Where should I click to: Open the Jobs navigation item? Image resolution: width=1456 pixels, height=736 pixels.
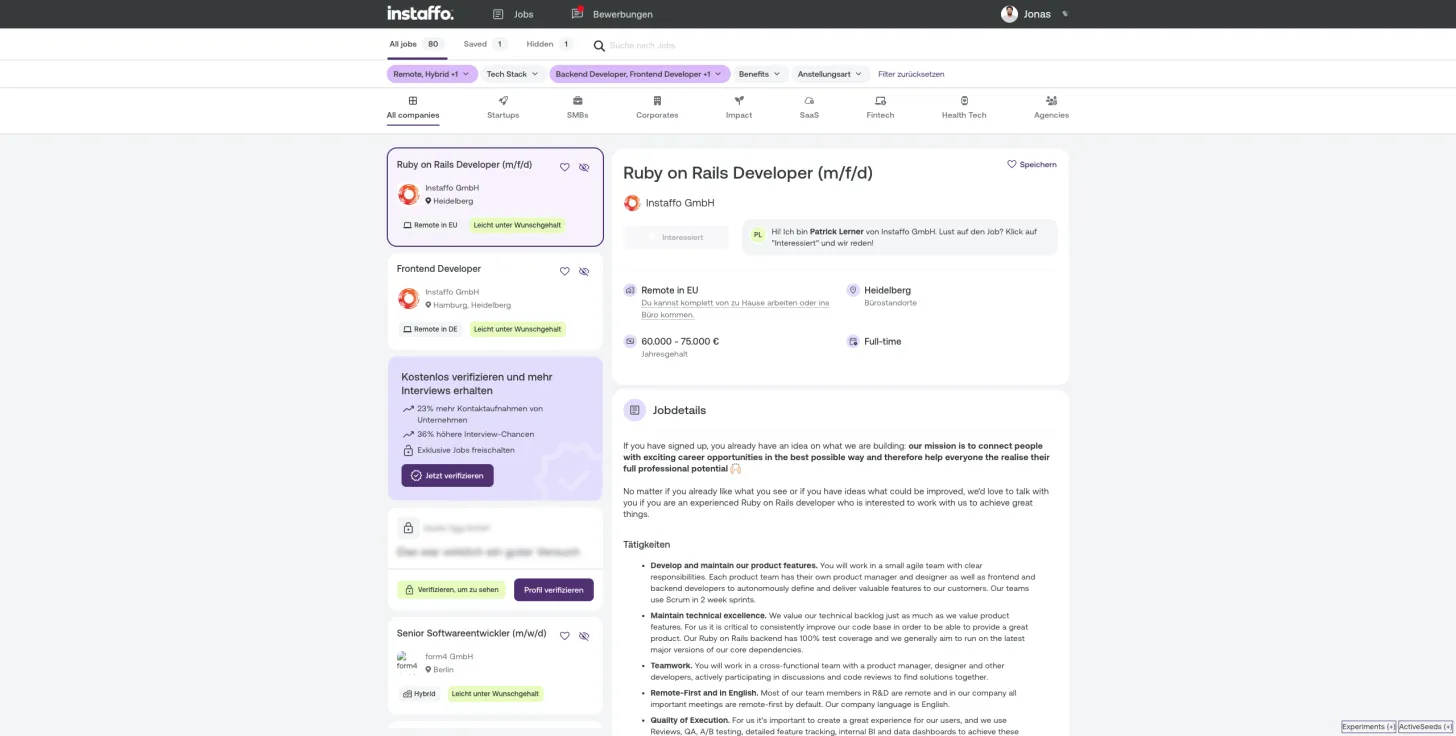pyautogui.click(x=513, y=14)
